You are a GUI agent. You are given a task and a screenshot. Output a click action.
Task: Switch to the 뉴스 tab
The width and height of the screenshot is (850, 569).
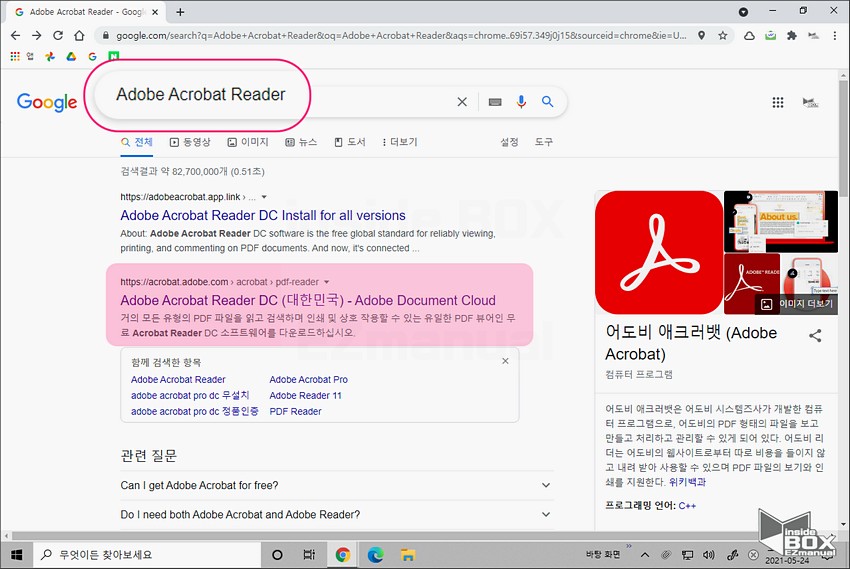(x=301, y=142)
